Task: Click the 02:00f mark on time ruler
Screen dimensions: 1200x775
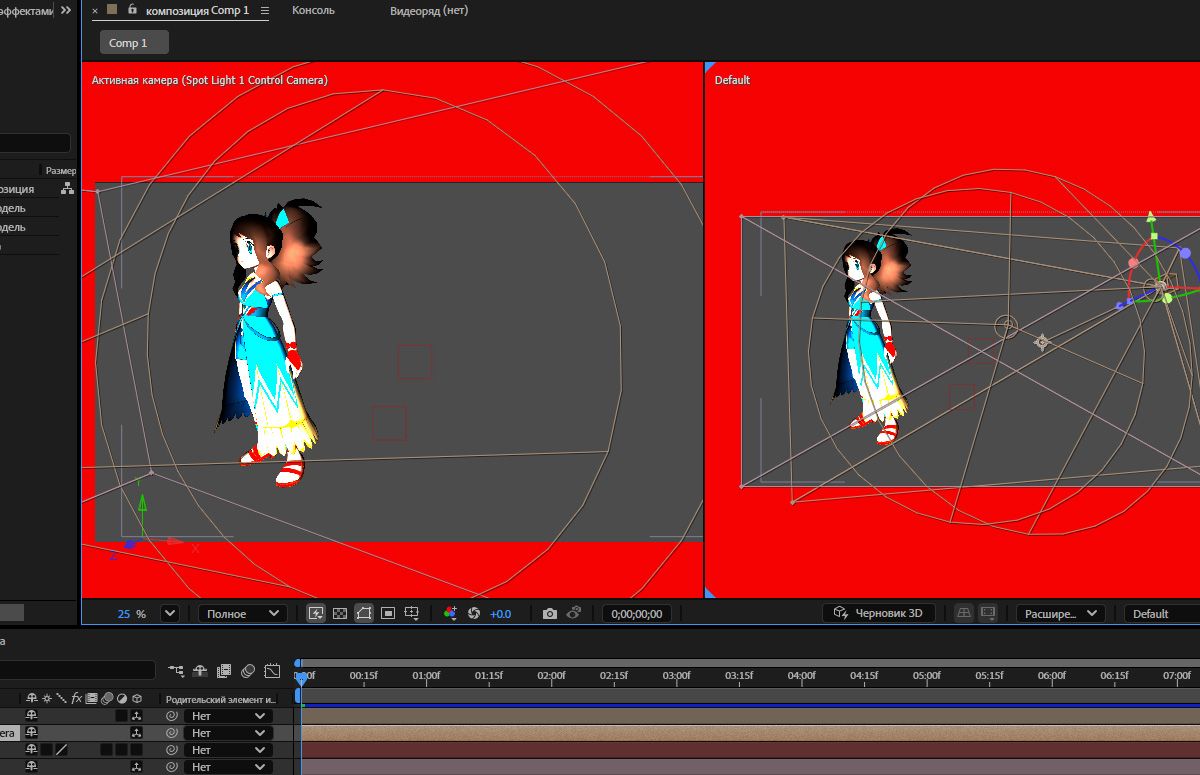Action: 551,675
